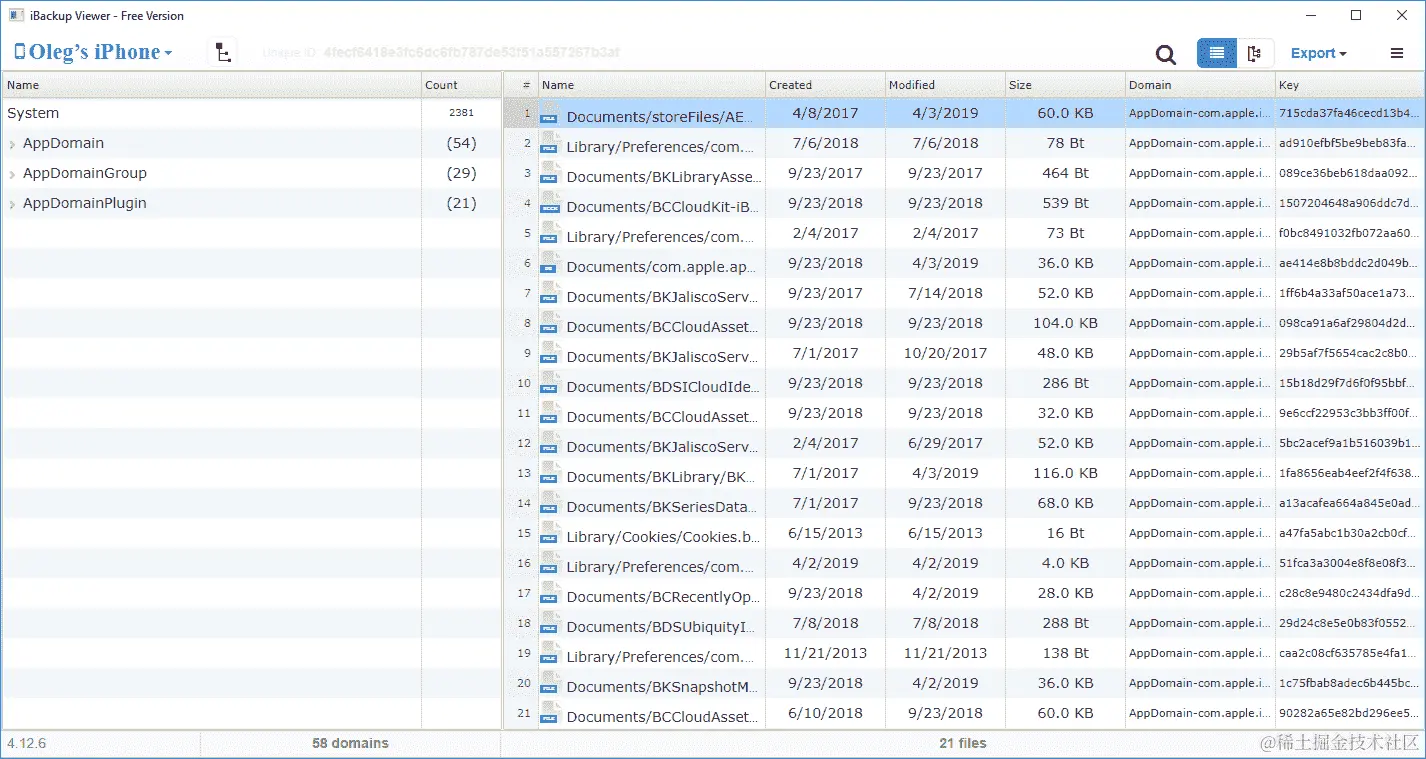Click the 104.0 KB size cell
Image resolution: width=1426 pixels, height=759 pixels.
[x=1067, y=323]
